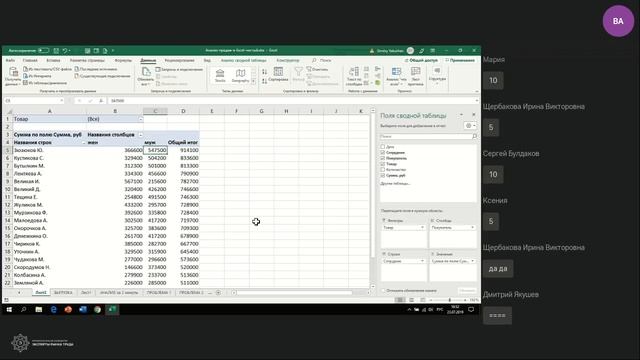640x360 pixels.
Task: Open the Insert (Вставка) ribbon tab
Action: [x=53, y=60]
